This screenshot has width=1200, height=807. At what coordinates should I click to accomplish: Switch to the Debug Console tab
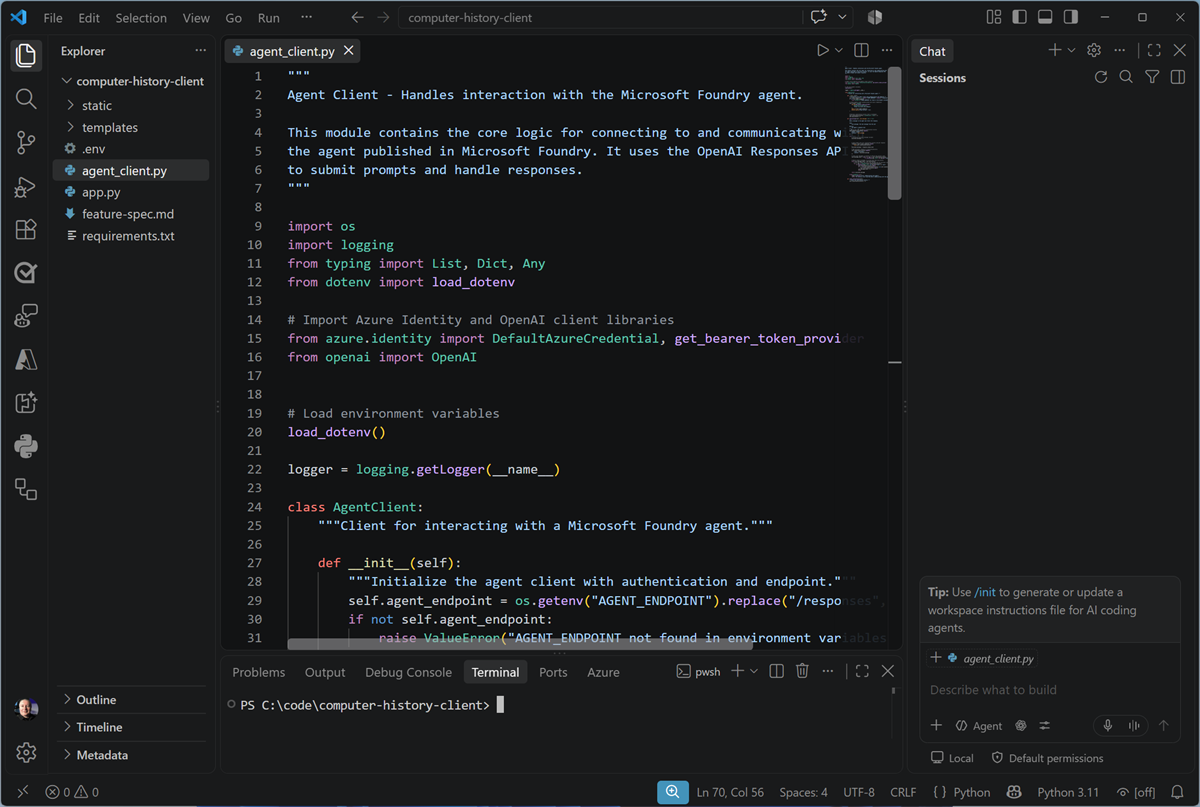point(408,672)
